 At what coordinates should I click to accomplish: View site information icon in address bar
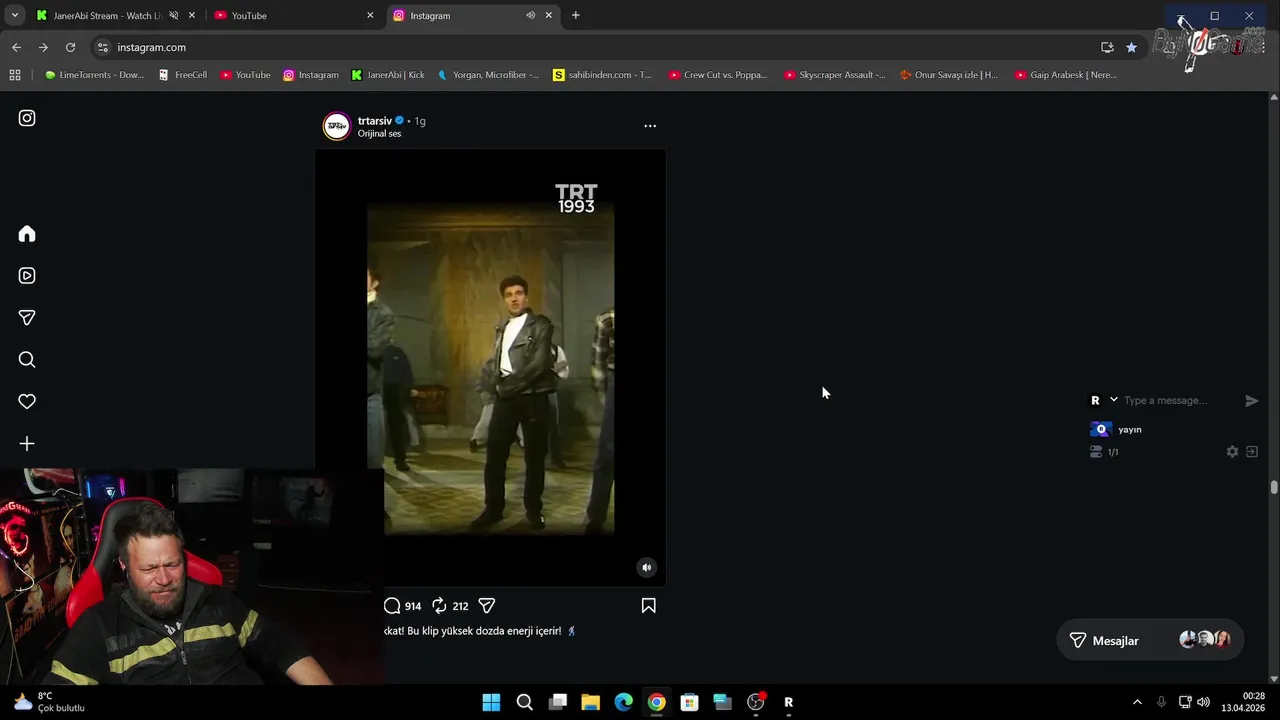coord(102,47)
